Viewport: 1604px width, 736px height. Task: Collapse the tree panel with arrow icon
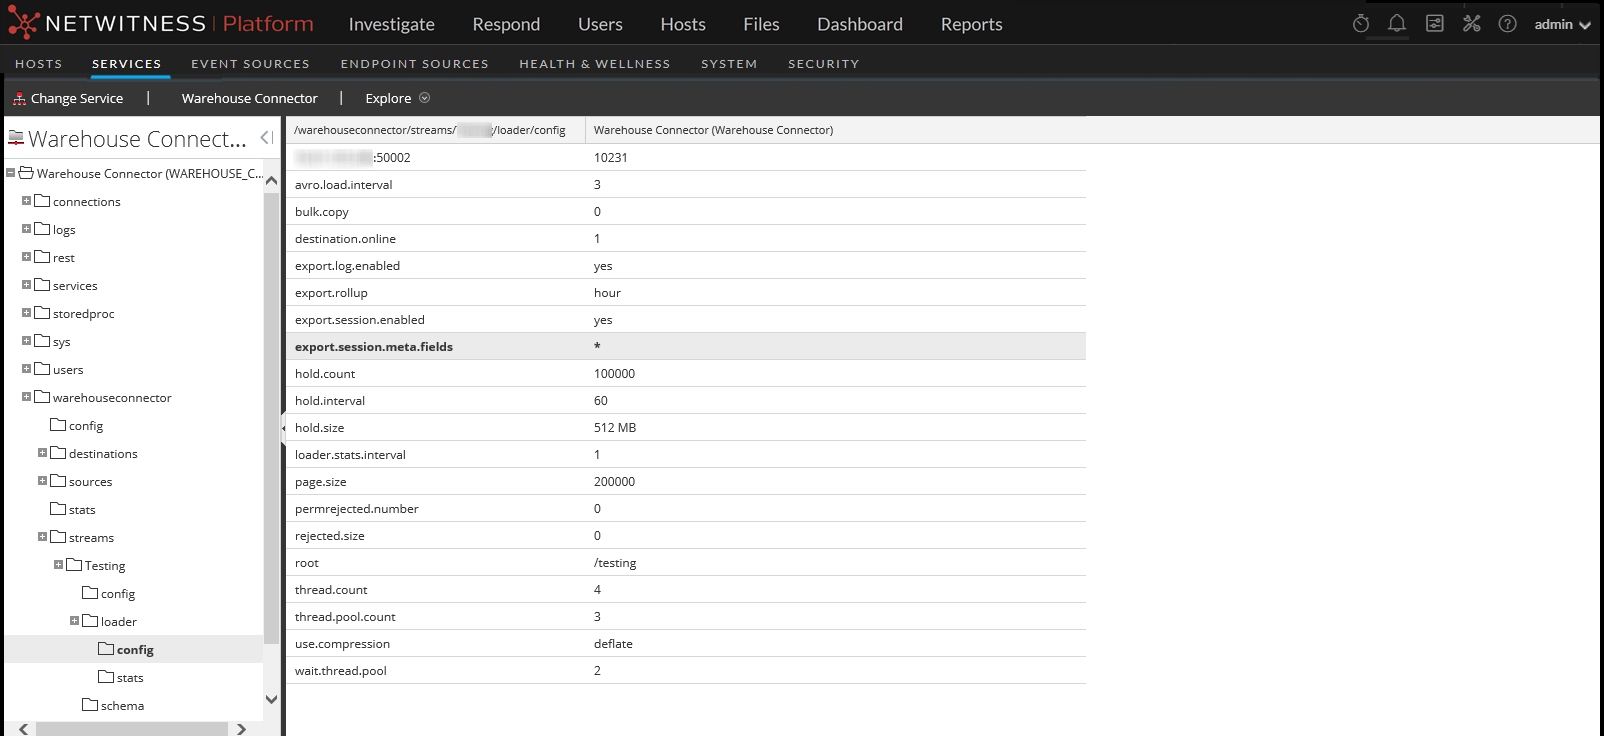266,138
